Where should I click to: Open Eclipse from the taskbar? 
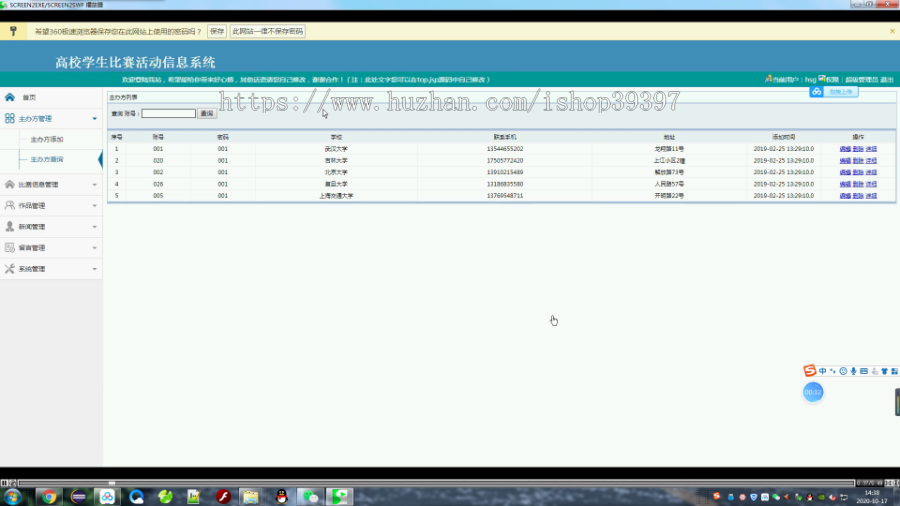point(78,497)
